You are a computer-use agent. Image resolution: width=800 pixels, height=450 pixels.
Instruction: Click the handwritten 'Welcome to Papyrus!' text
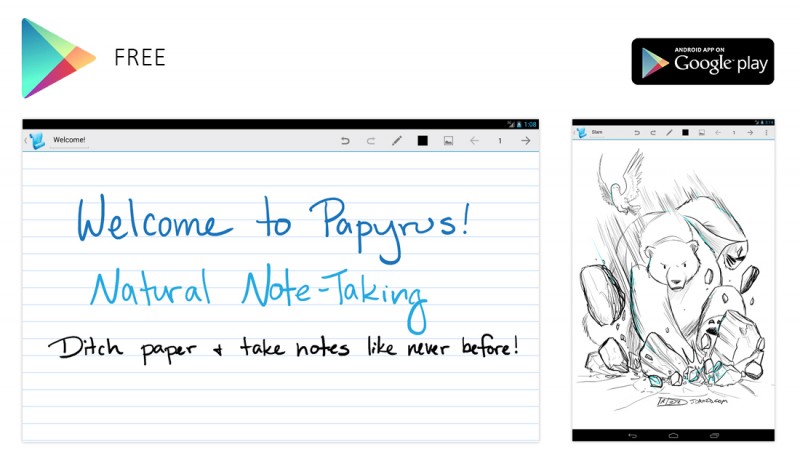point(273,229)
